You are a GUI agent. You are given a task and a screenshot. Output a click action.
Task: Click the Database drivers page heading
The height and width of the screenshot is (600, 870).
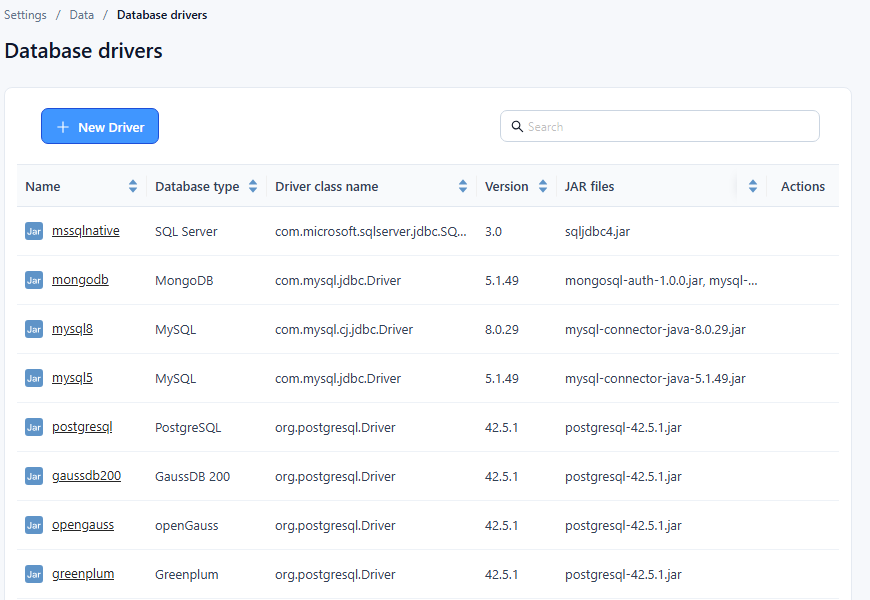pos(83,51)
